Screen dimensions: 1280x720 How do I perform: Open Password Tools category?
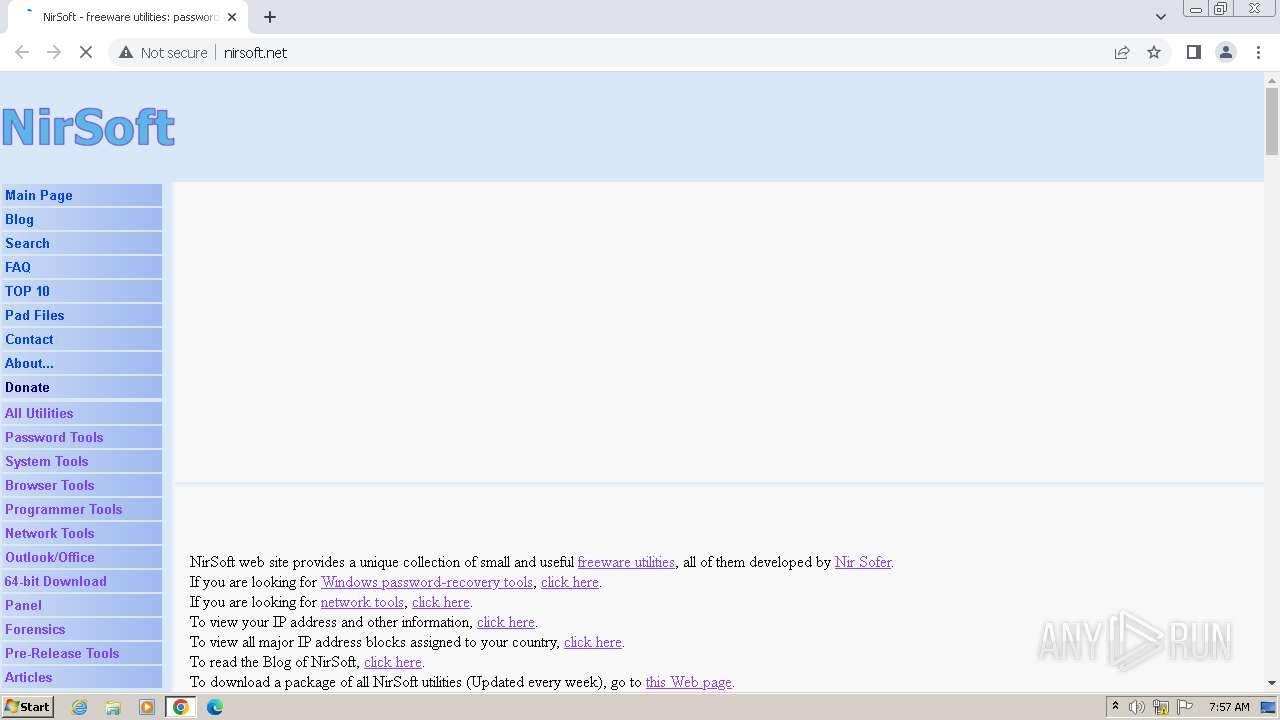coord(81,437)
